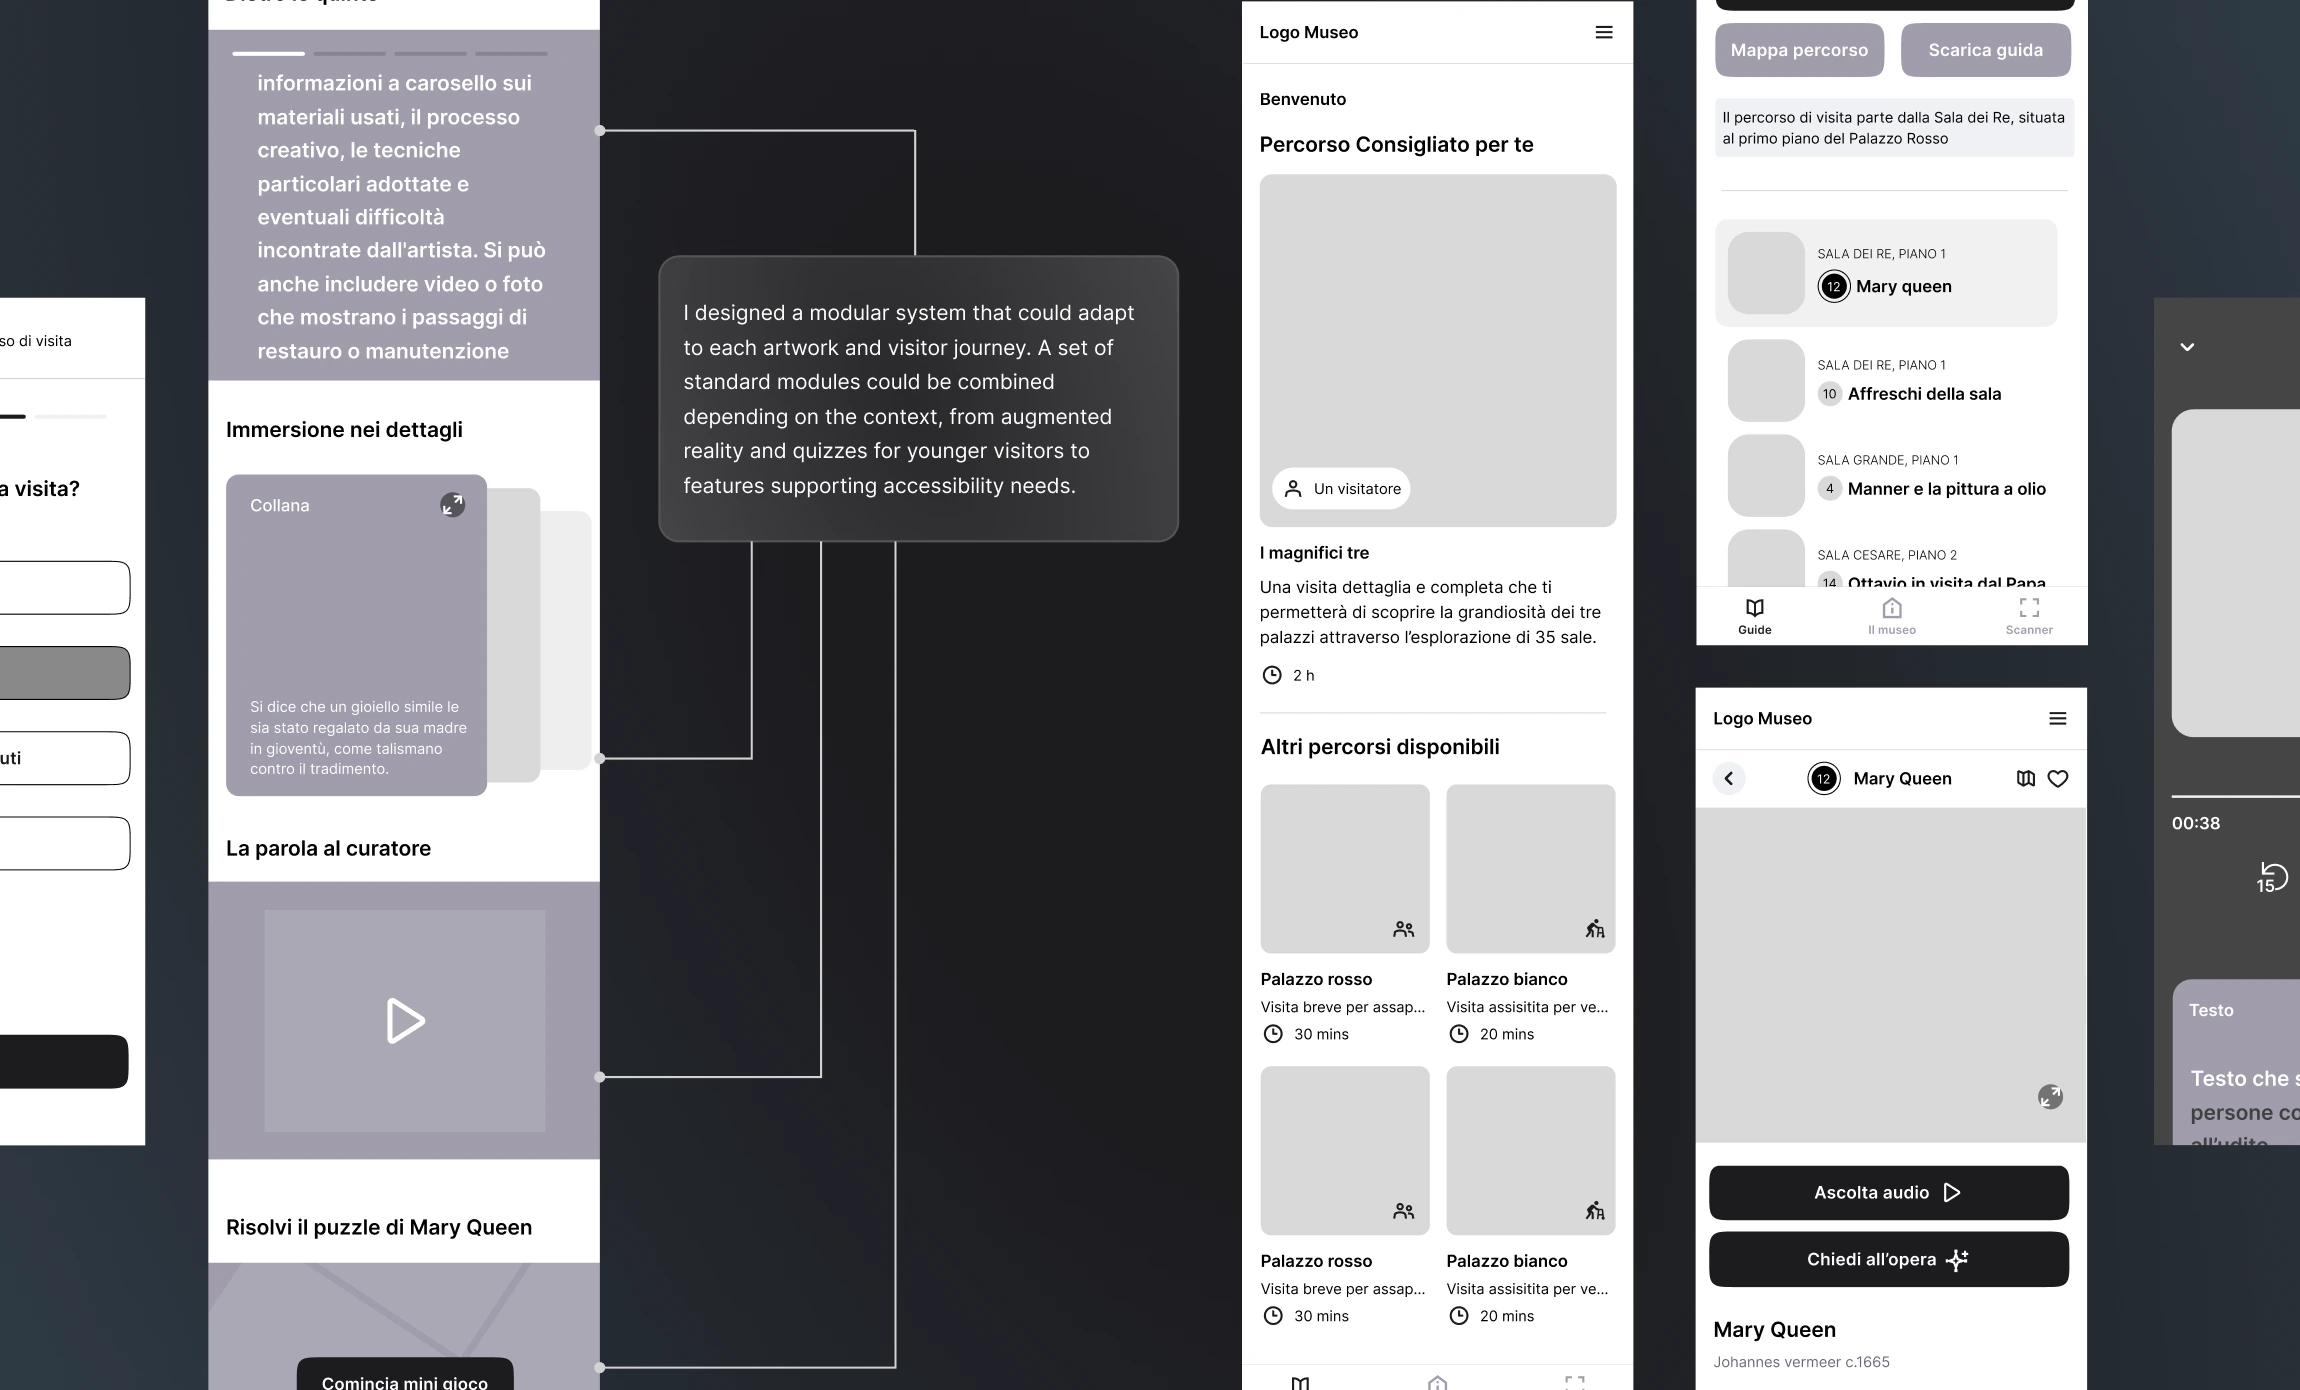Open hamburger menu on the Mary Queen artwork screen
This screenshot has height=1390, width=2300.
point(2057,718)
